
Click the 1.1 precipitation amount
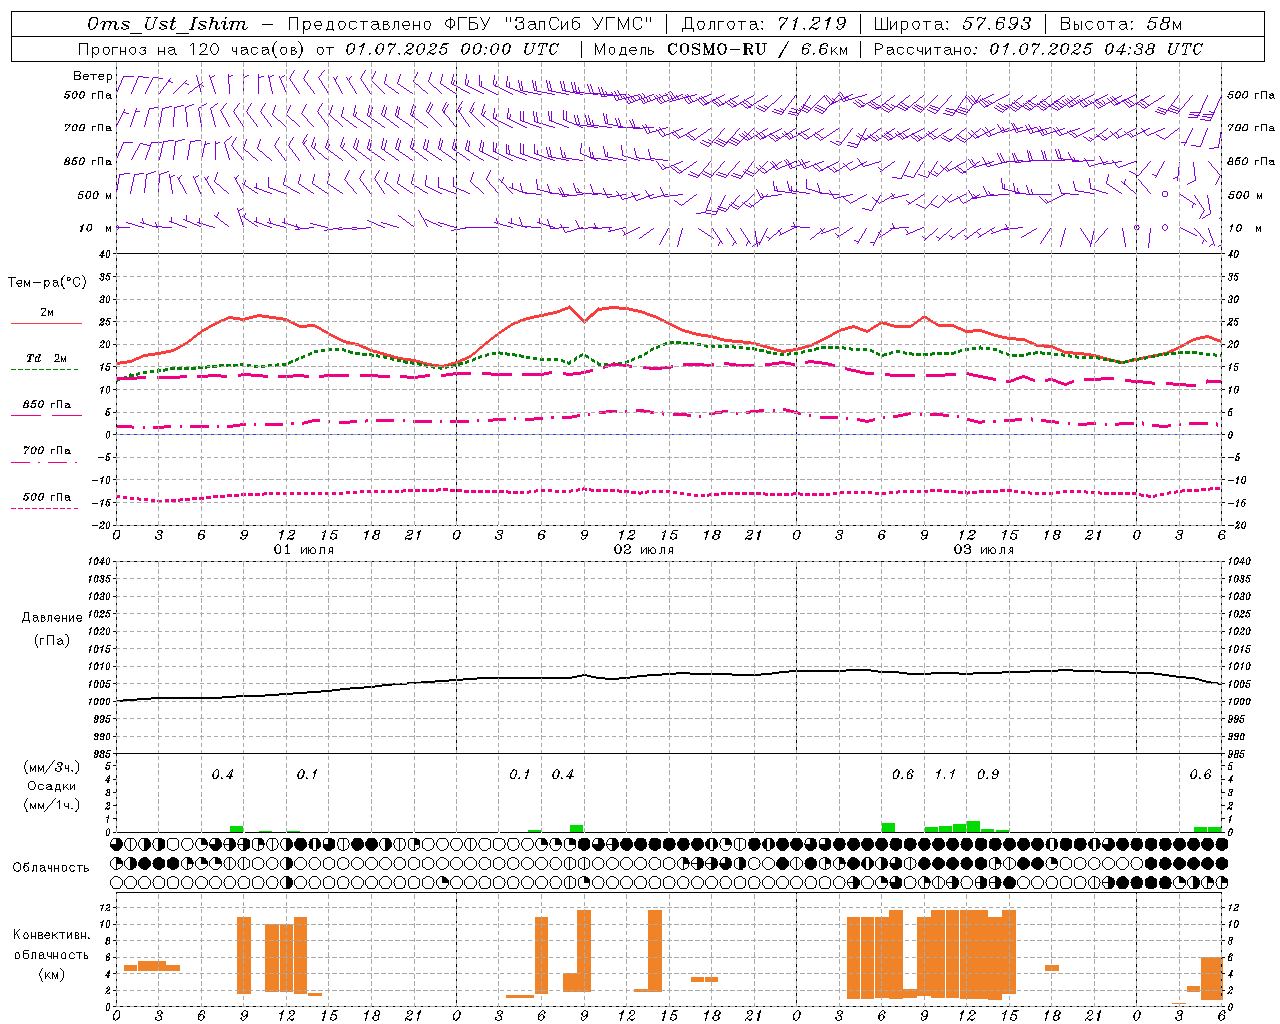[945, 774]
